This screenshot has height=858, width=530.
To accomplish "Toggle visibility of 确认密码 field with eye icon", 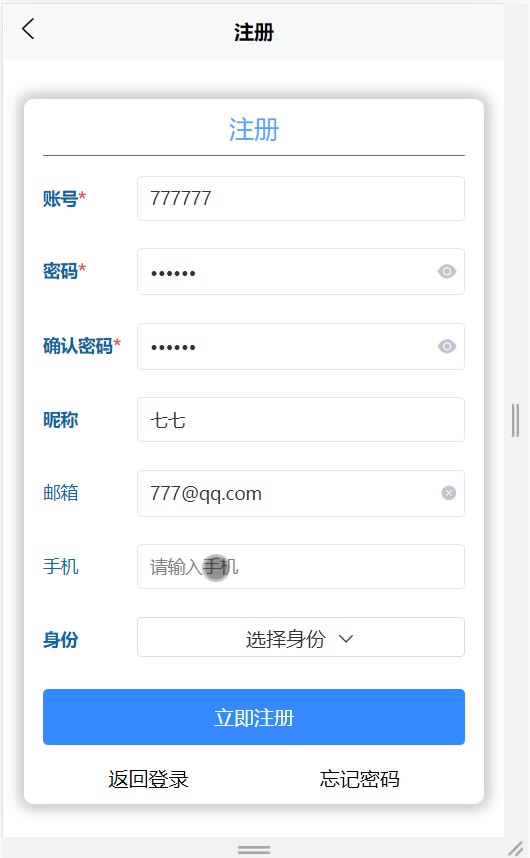I will pos(447,346).
